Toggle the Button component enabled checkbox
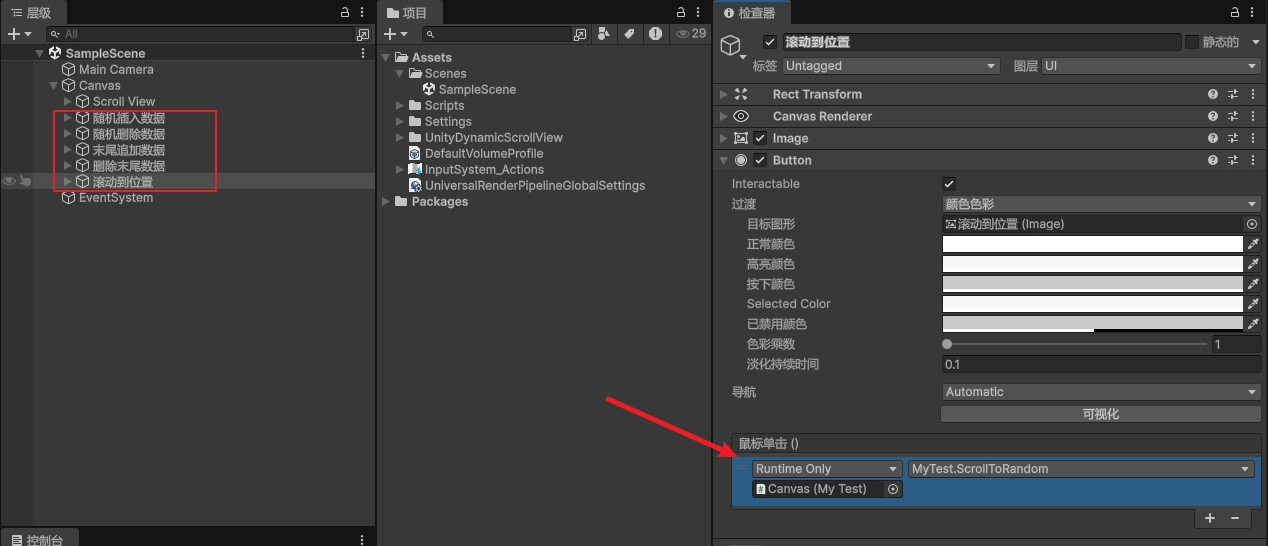The image size is (1268, 546). click(x=760, y=160)
